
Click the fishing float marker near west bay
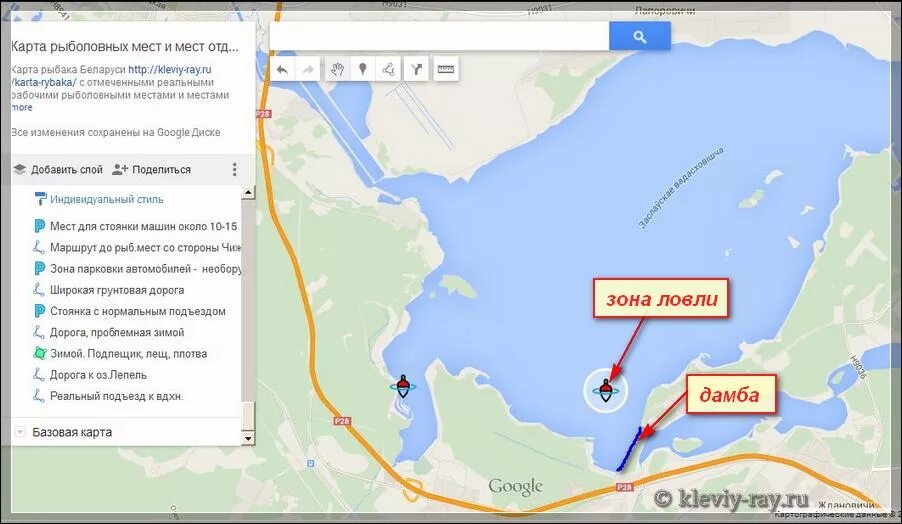(x=403, y=386)
